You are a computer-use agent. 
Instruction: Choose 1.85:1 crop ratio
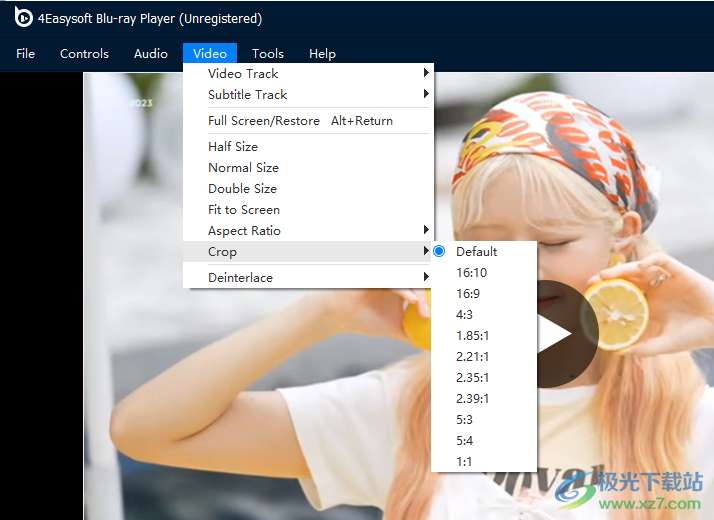[484, 336]
